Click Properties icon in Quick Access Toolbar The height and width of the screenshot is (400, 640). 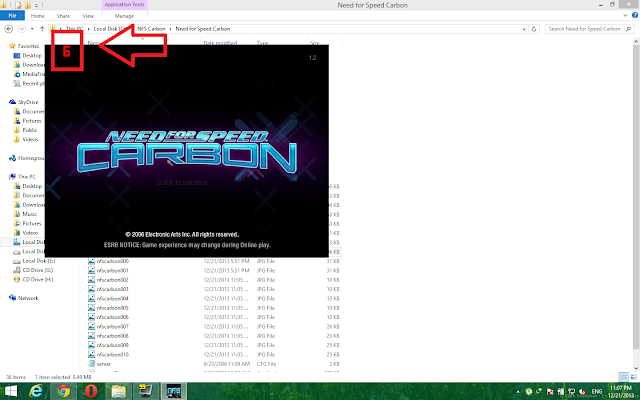coord(18,5)
